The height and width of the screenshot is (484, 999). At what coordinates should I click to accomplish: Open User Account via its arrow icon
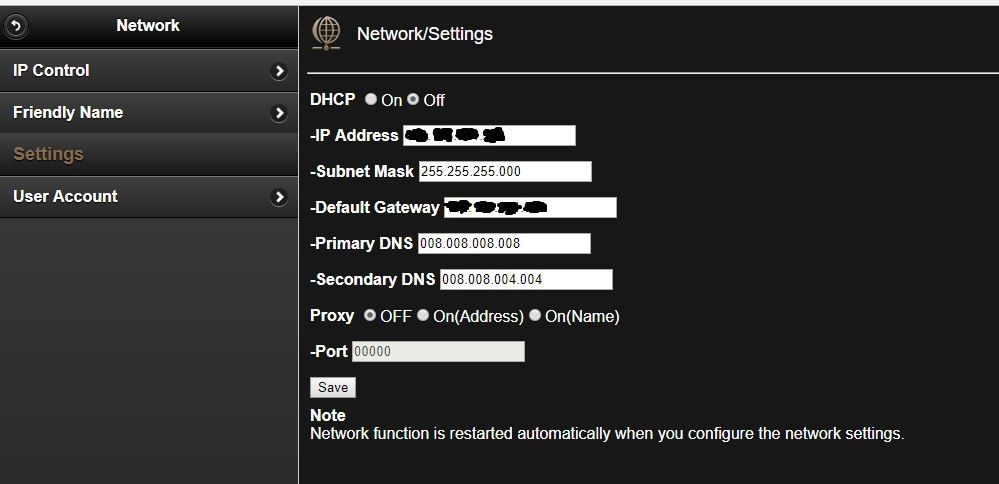coord(278,197)
